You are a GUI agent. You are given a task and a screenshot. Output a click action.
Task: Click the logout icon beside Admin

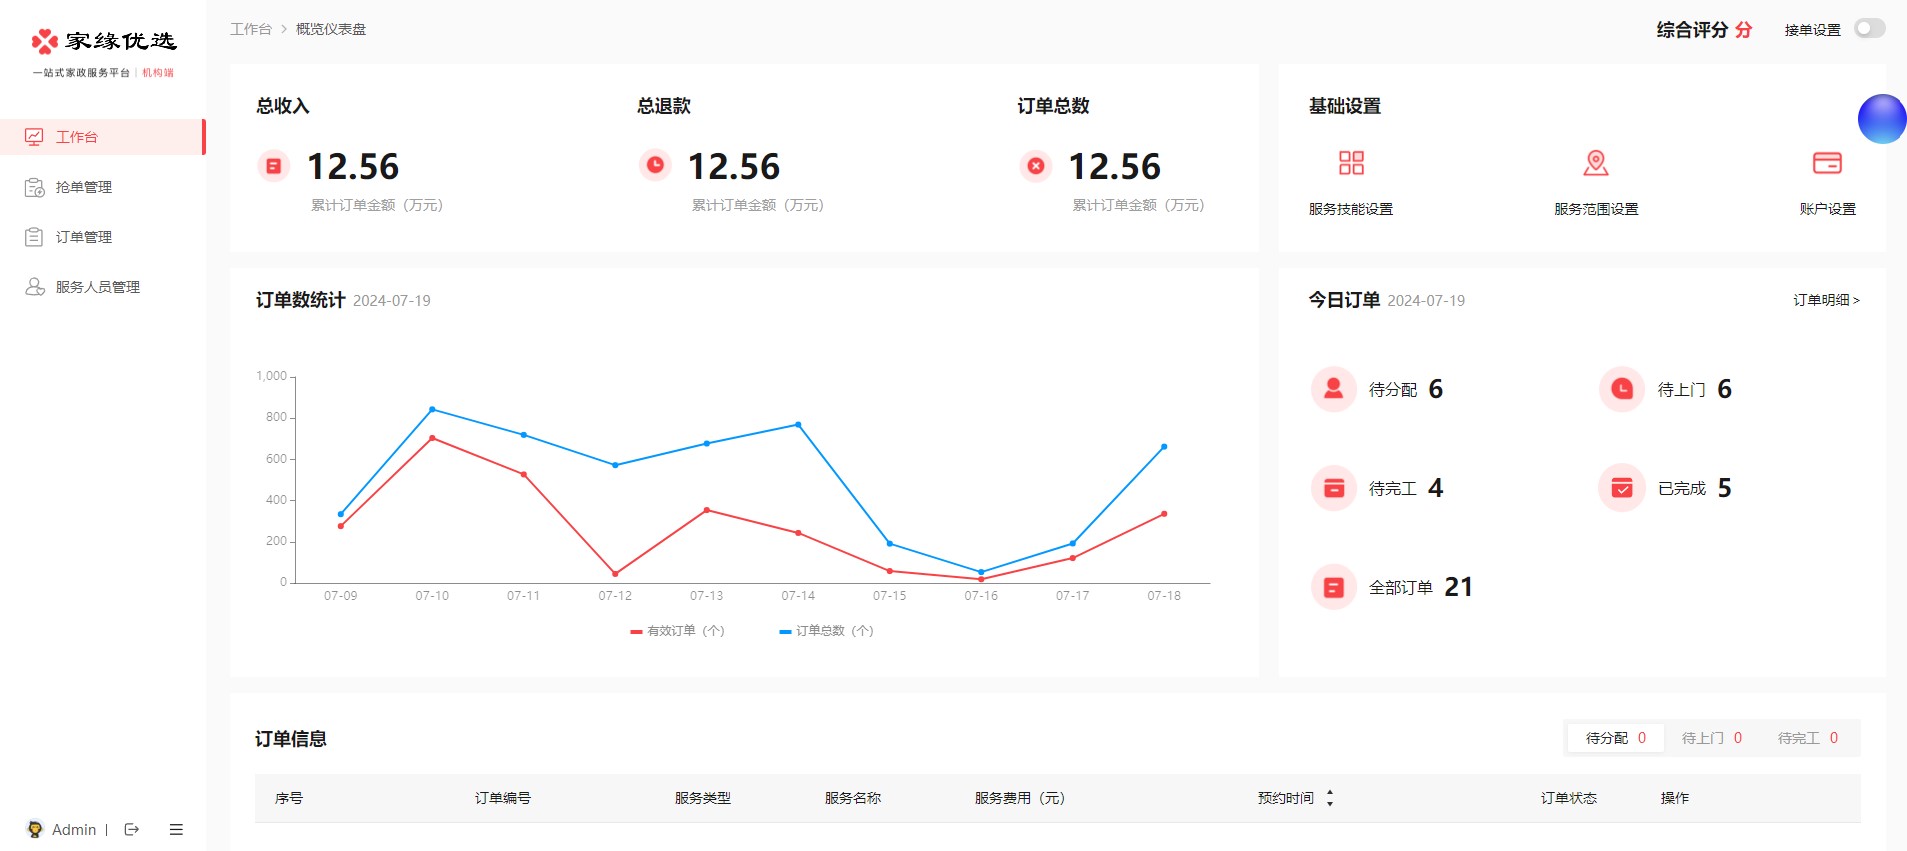click(x=132, y=829)
